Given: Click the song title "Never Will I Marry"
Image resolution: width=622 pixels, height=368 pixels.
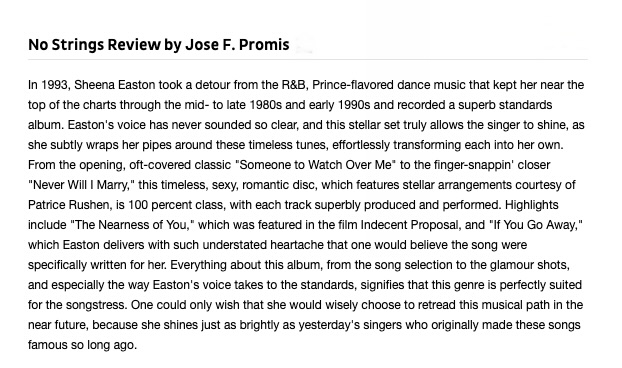Looking at the screenshot, I should pos(81,185).
